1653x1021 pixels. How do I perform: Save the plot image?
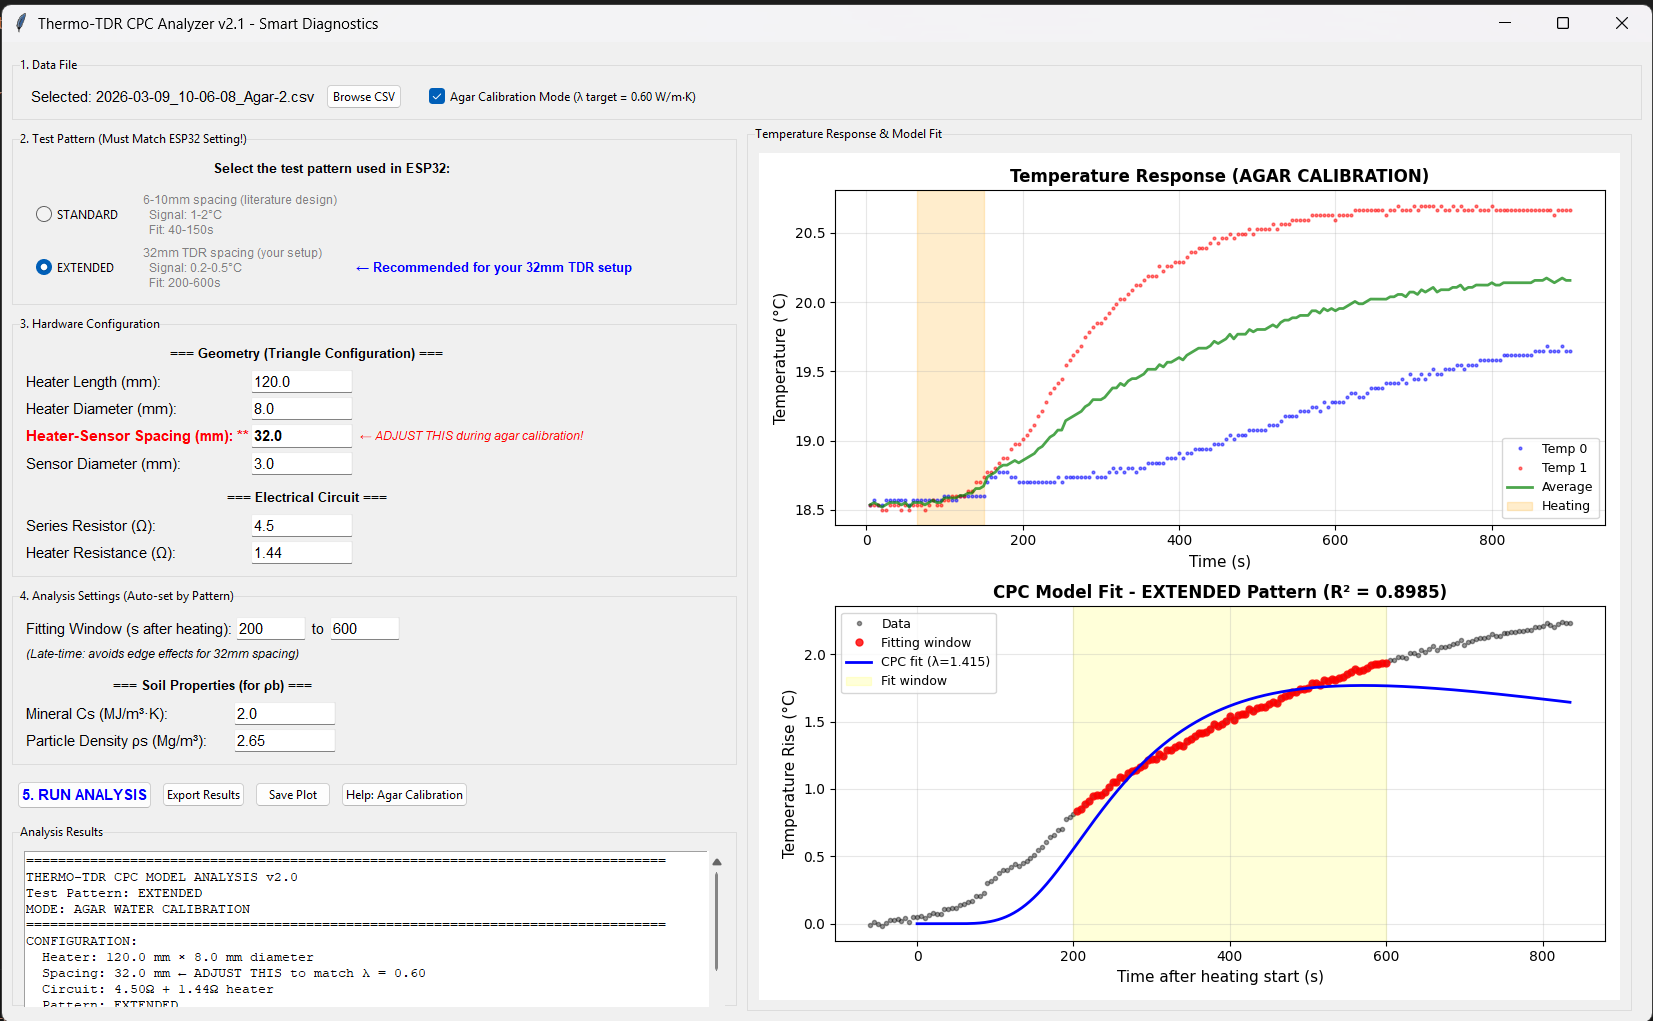pyautogui.click(x=292, y=795)
